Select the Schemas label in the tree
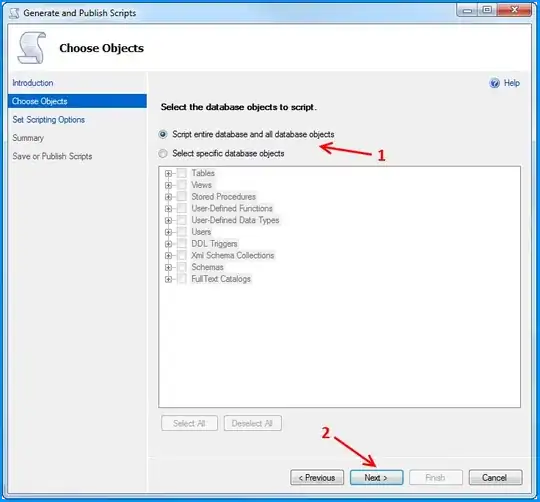Image resolution: width=540 pixels, height=502 pixels. [207, 267]
